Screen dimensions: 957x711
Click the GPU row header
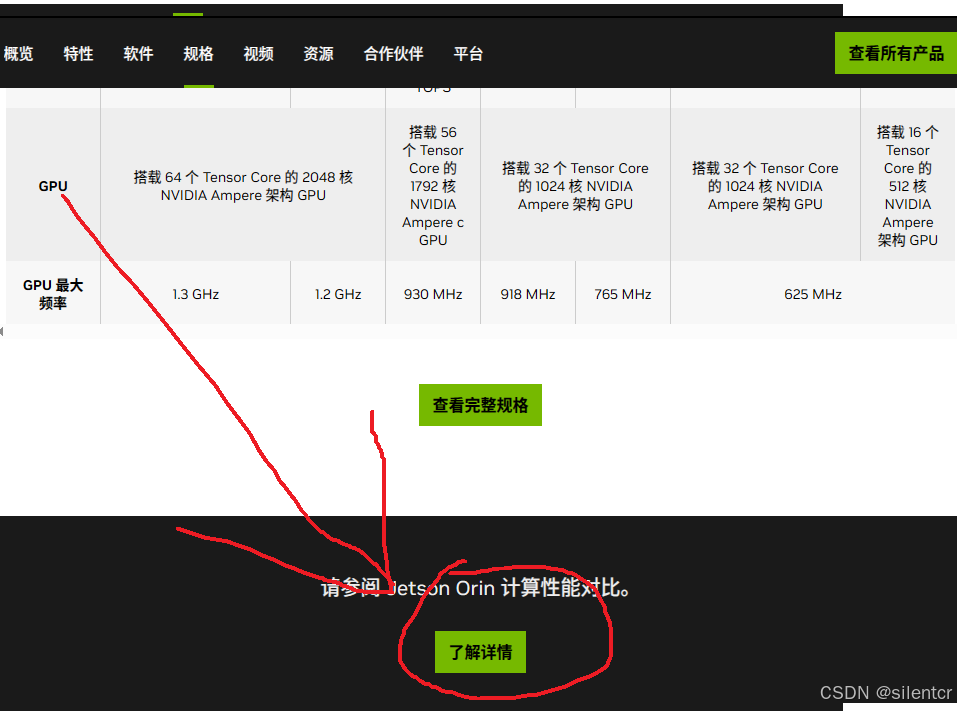[53, 186]
